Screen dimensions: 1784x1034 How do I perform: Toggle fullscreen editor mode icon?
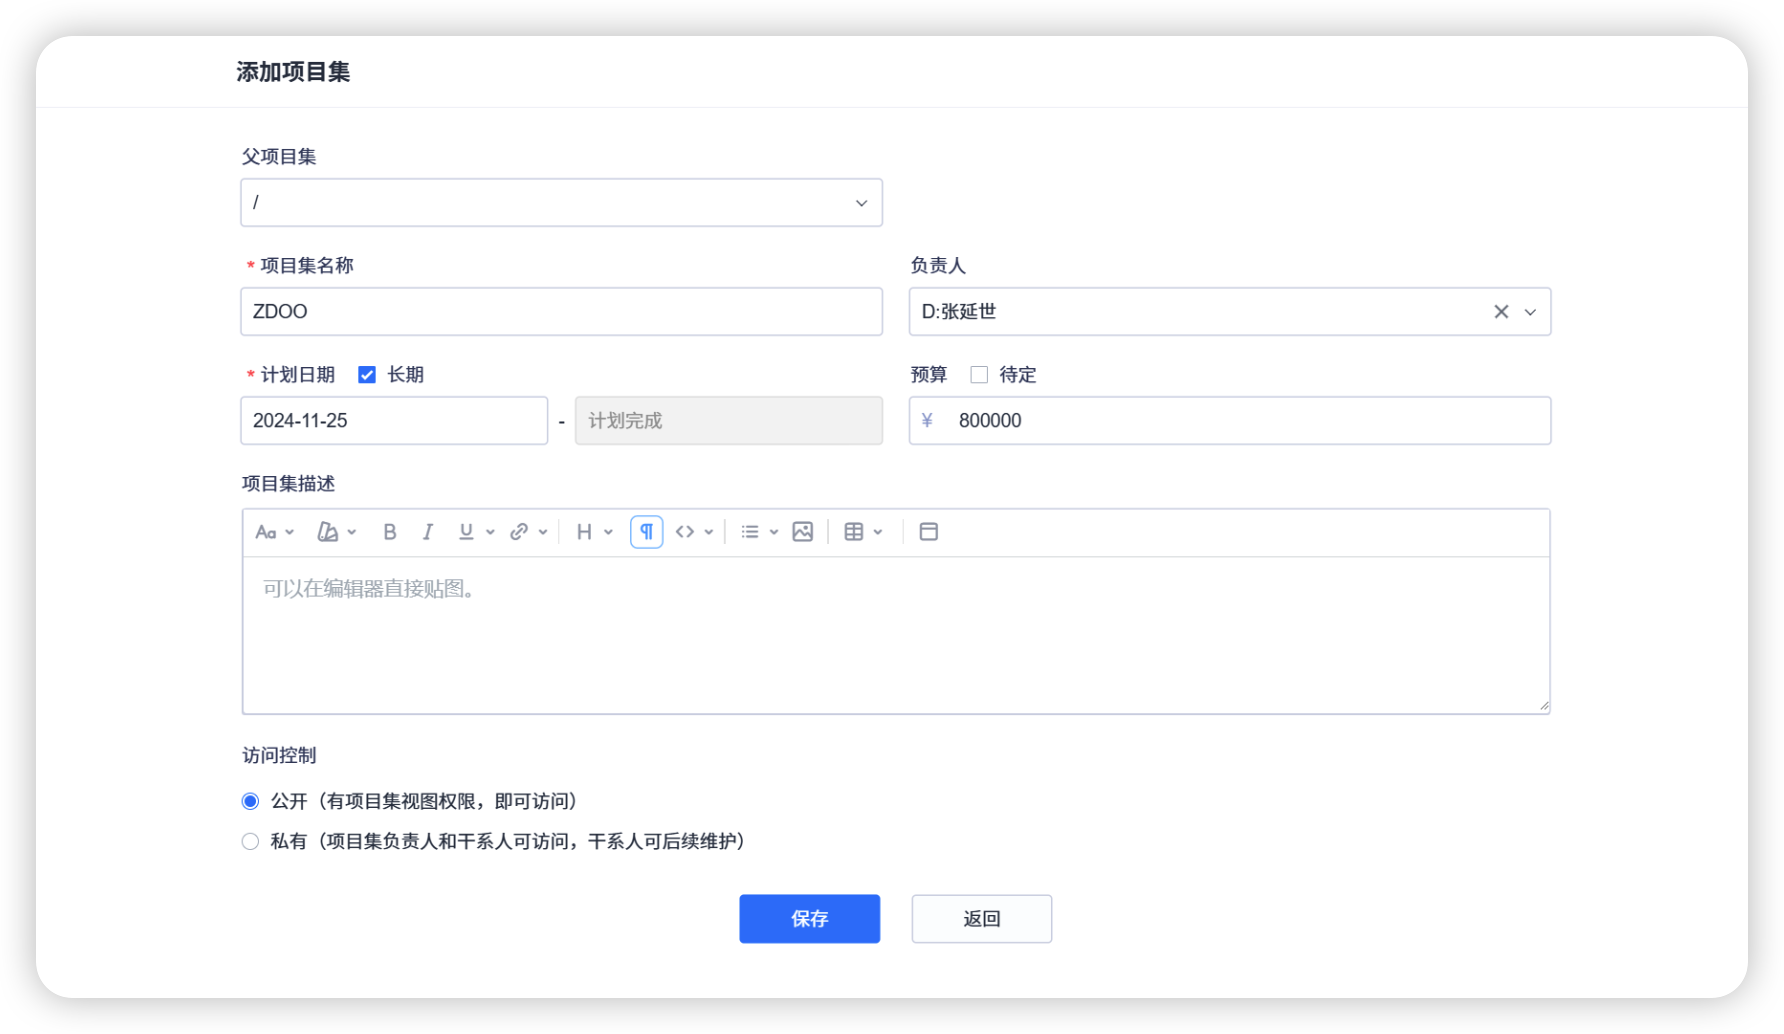tap(929, 532)
